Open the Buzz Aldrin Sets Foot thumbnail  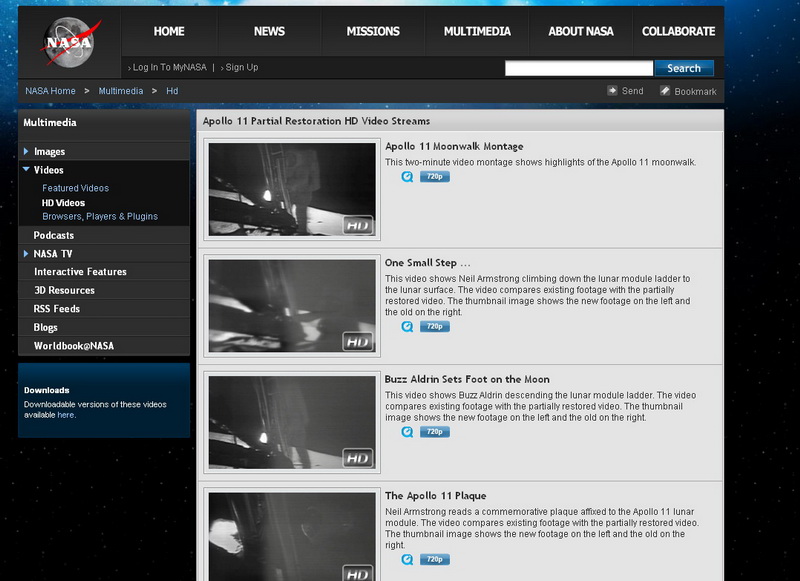(292, 422)
